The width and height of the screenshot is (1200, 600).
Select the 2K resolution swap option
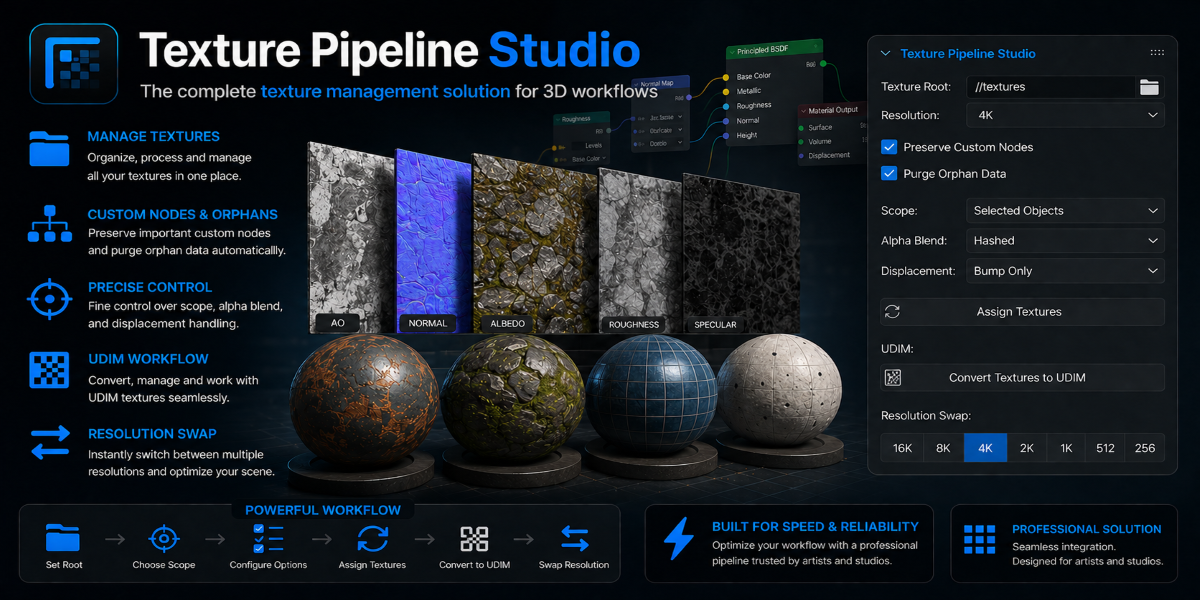coord(1026,448)
